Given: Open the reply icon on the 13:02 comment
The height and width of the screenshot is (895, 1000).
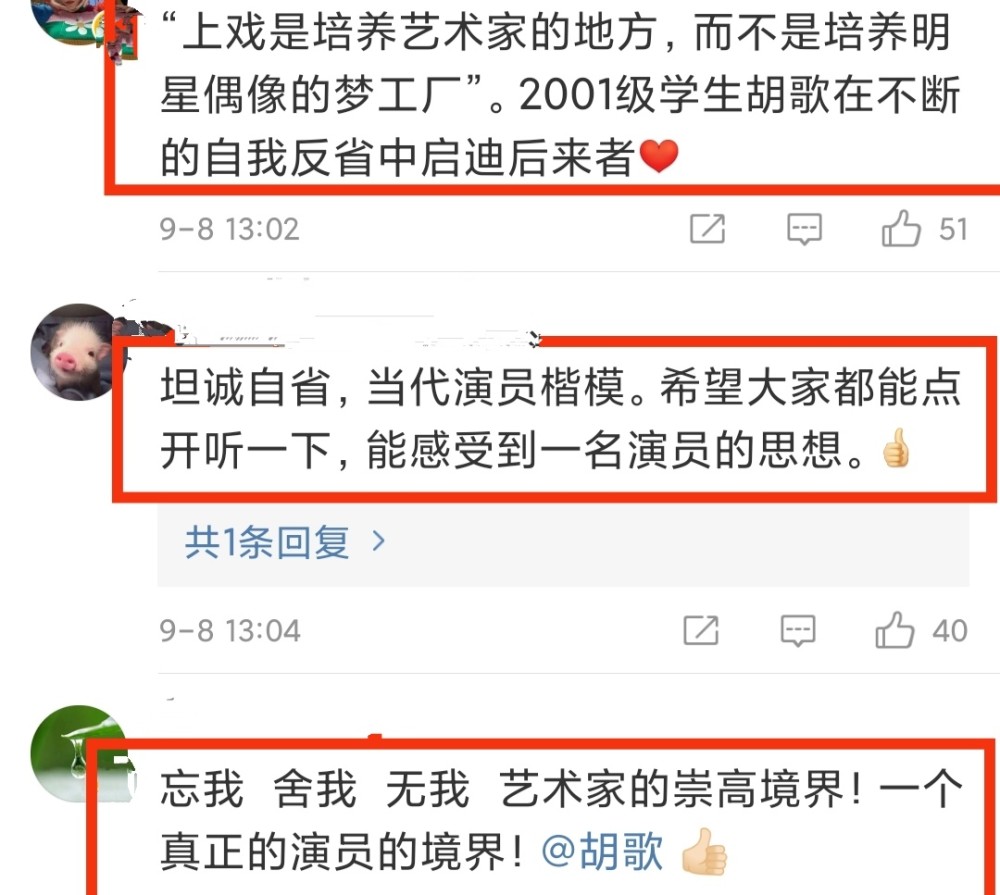Looking at the screenshot, I should [804, 228].
